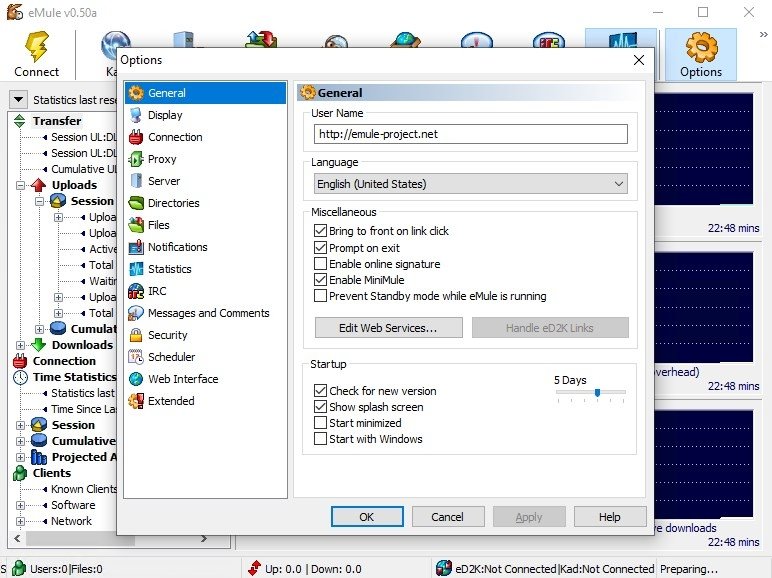Click the User Name text field

click(470, 133)
